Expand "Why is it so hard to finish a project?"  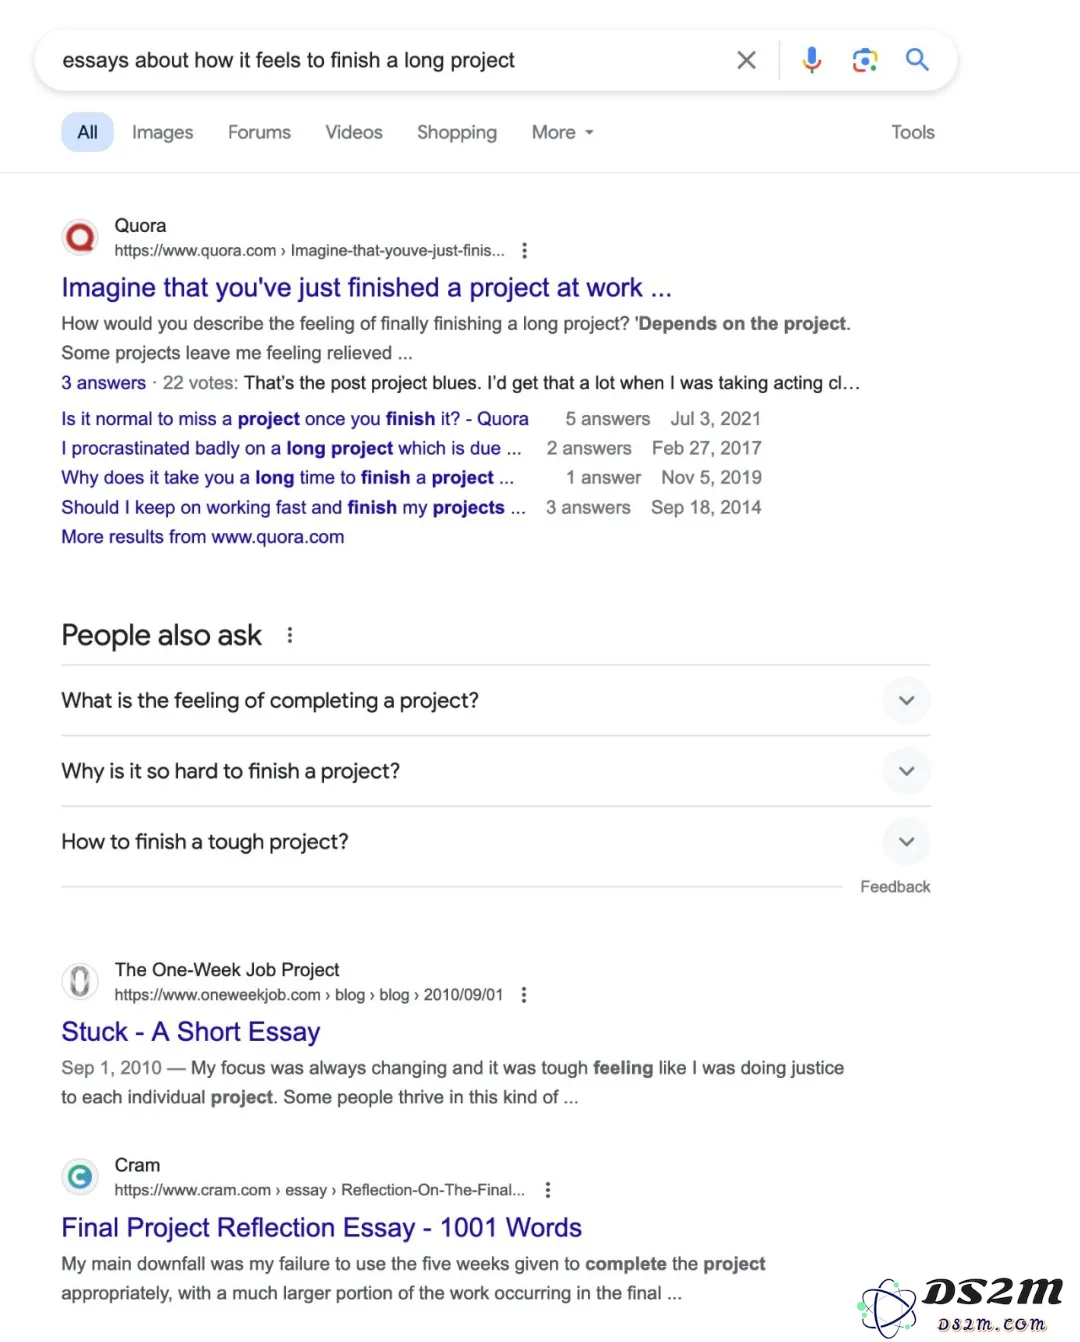click(x=495, y=771)
